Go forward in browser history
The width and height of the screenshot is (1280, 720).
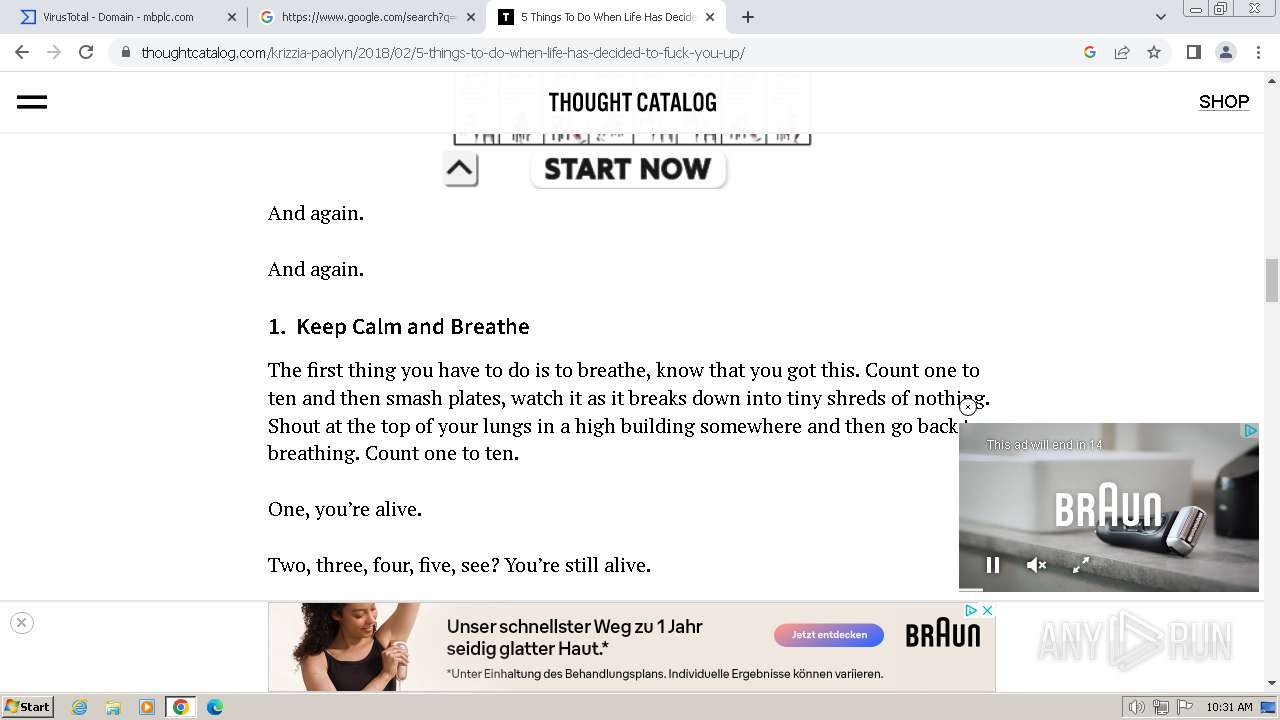pos(54,52)
